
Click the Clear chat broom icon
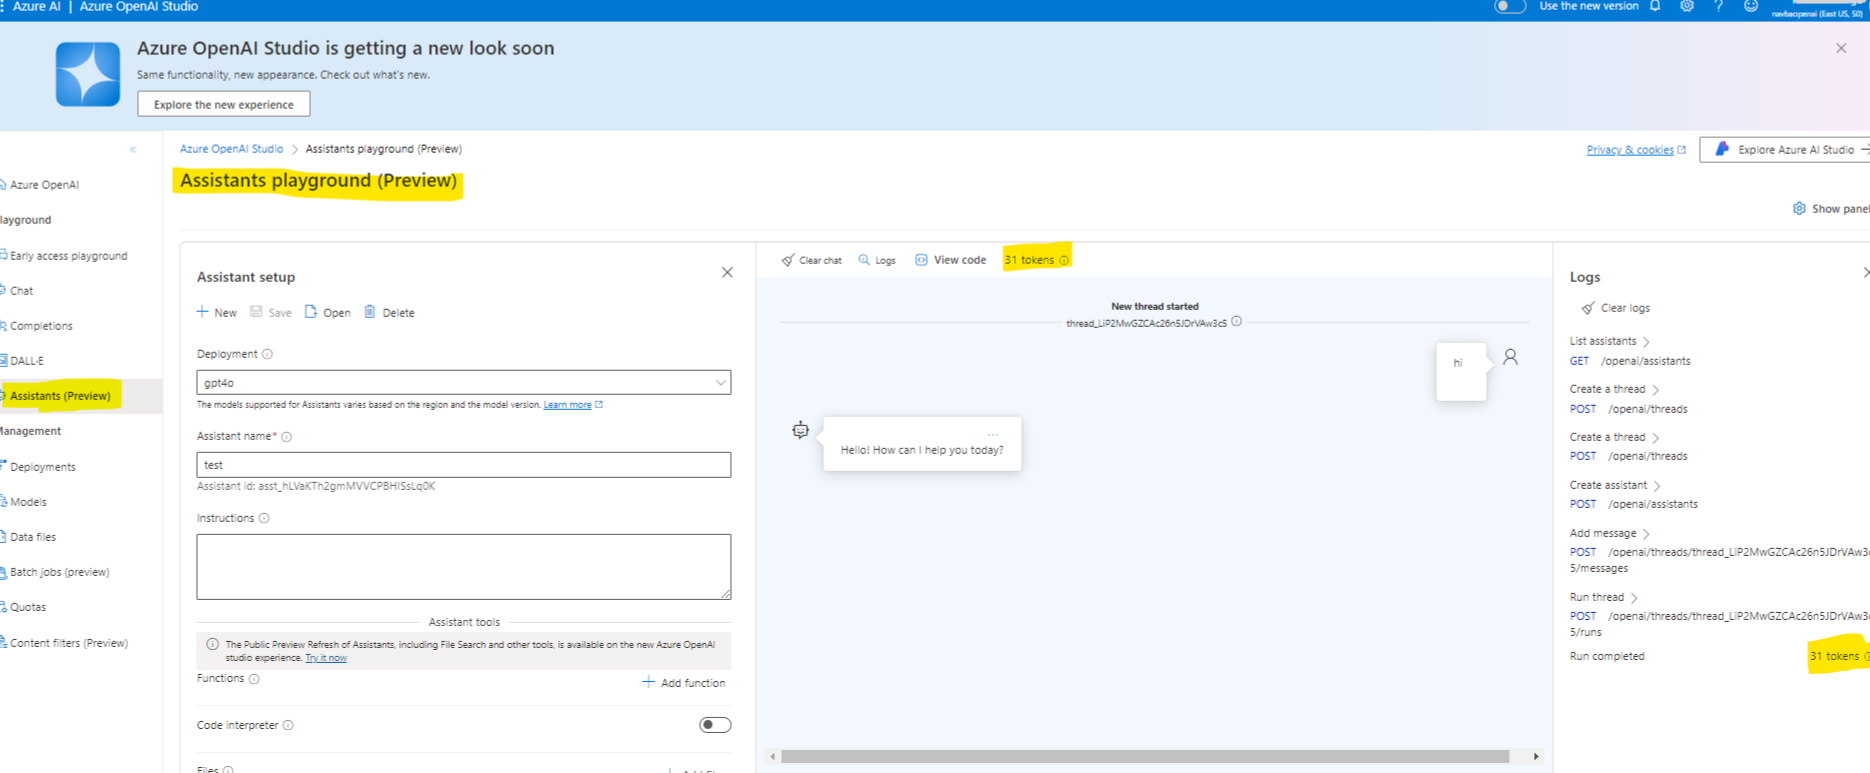[788, 260]
